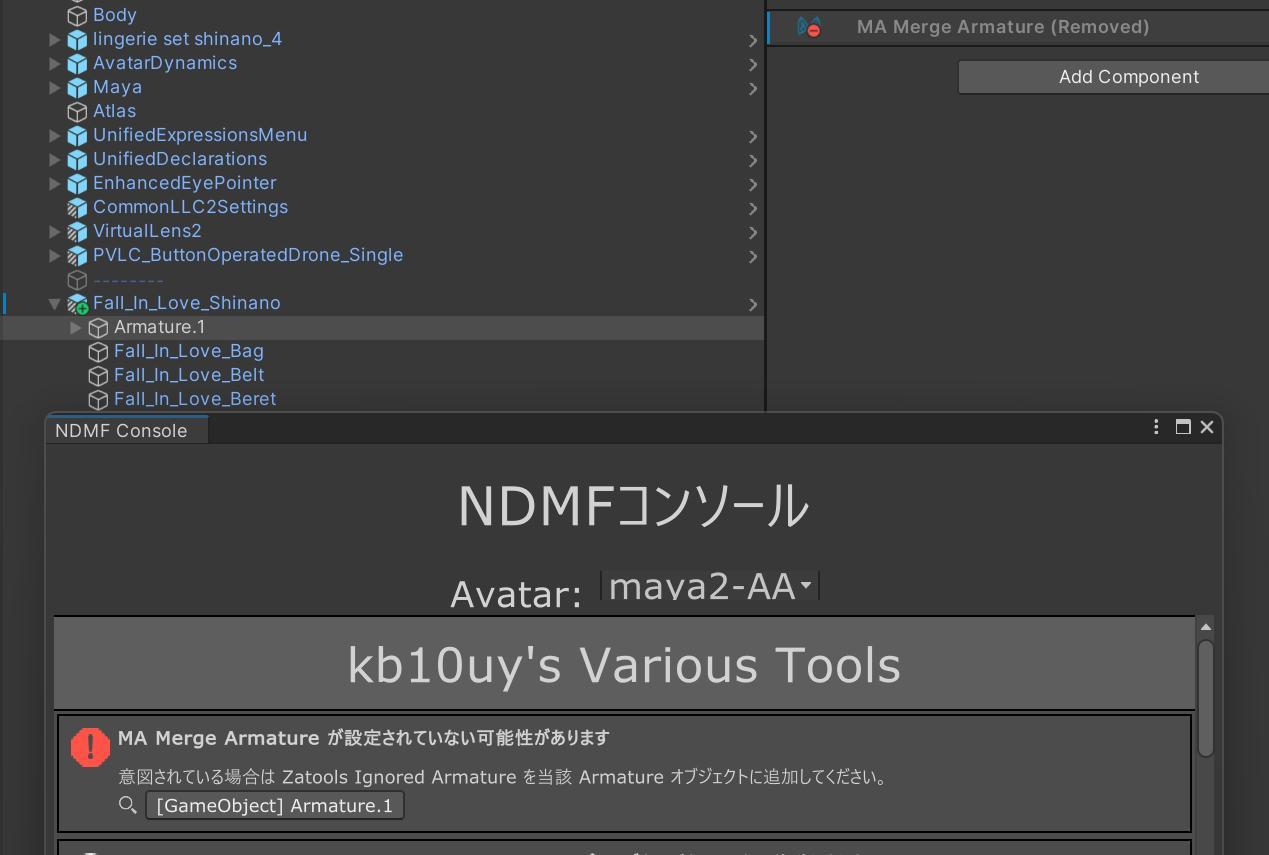The height and width of the screenshot is (855, 1269).
Task: Click the VirtualLens2 prefab cube icon
Action: tap(77, 231)
